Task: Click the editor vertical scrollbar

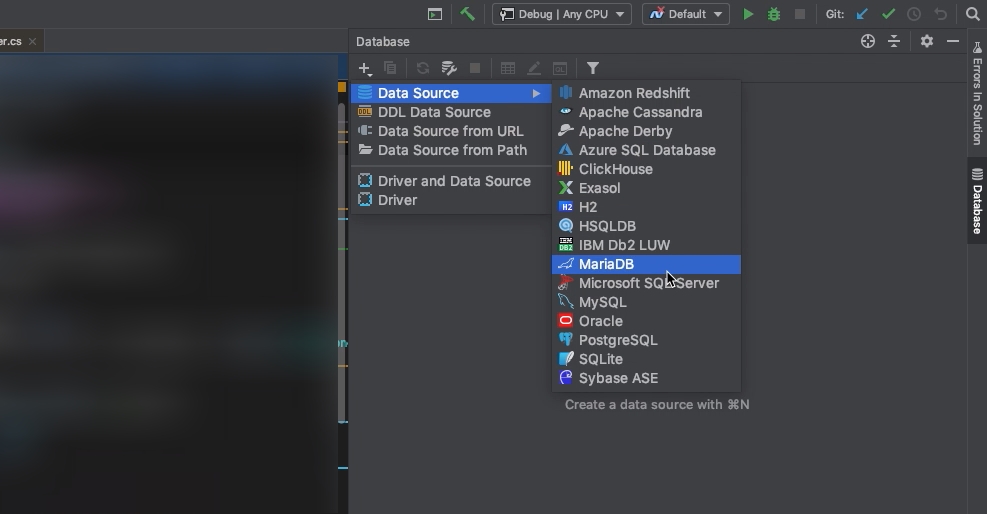Action: 342,264
